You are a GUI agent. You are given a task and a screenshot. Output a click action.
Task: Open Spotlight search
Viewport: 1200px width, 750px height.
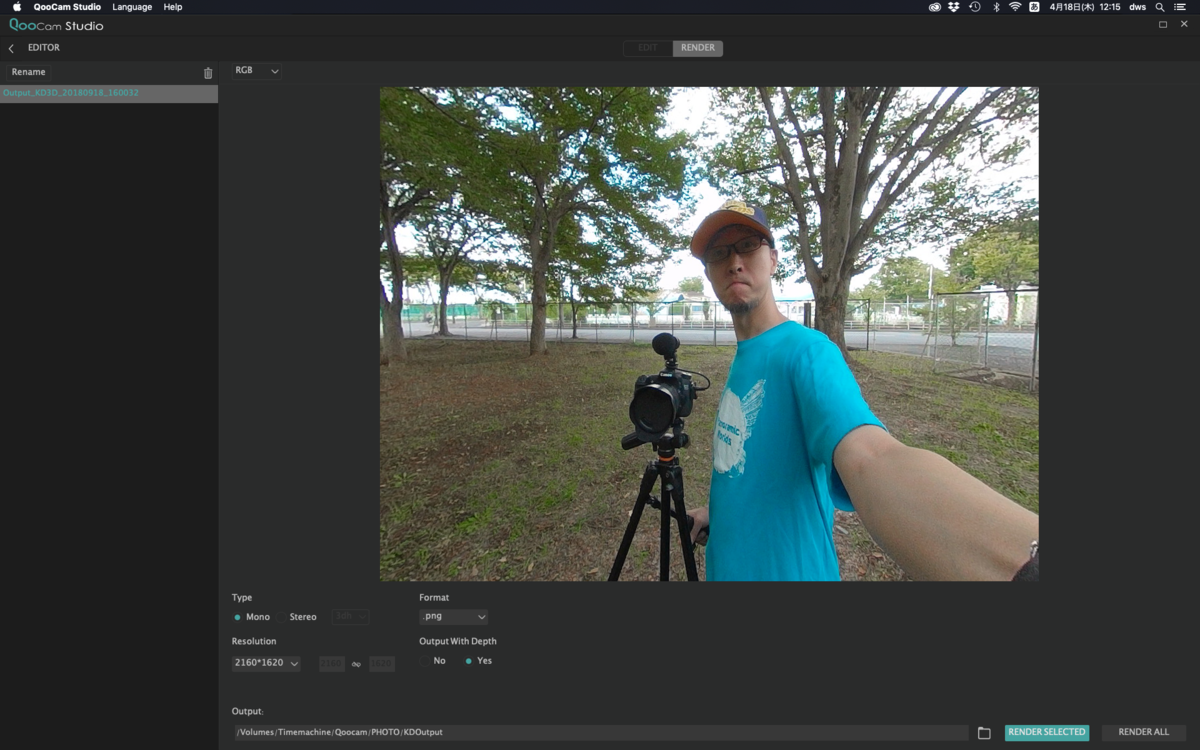click(x=1160, y=7)
